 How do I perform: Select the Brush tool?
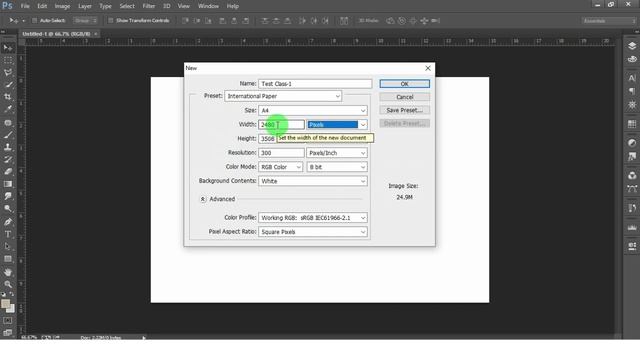[8, 135]
